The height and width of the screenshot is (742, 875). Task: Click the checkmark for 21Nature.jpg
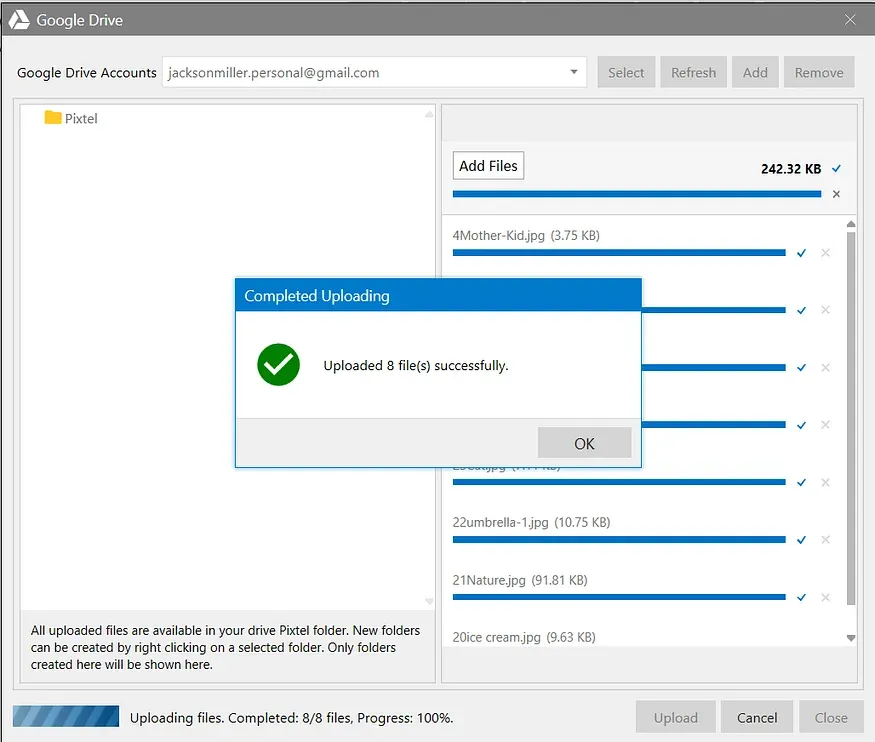(801, 597)
